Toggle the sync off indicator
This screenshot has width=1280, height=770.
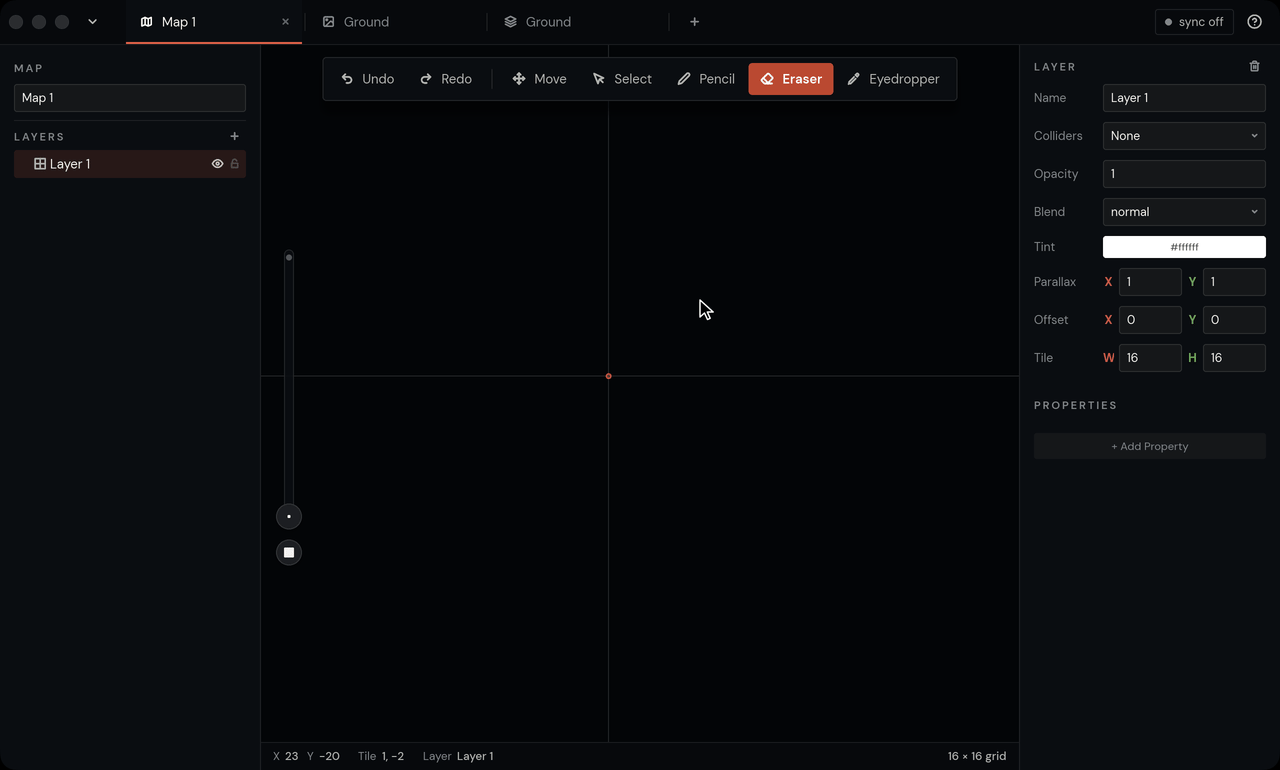pos(1194,22)
